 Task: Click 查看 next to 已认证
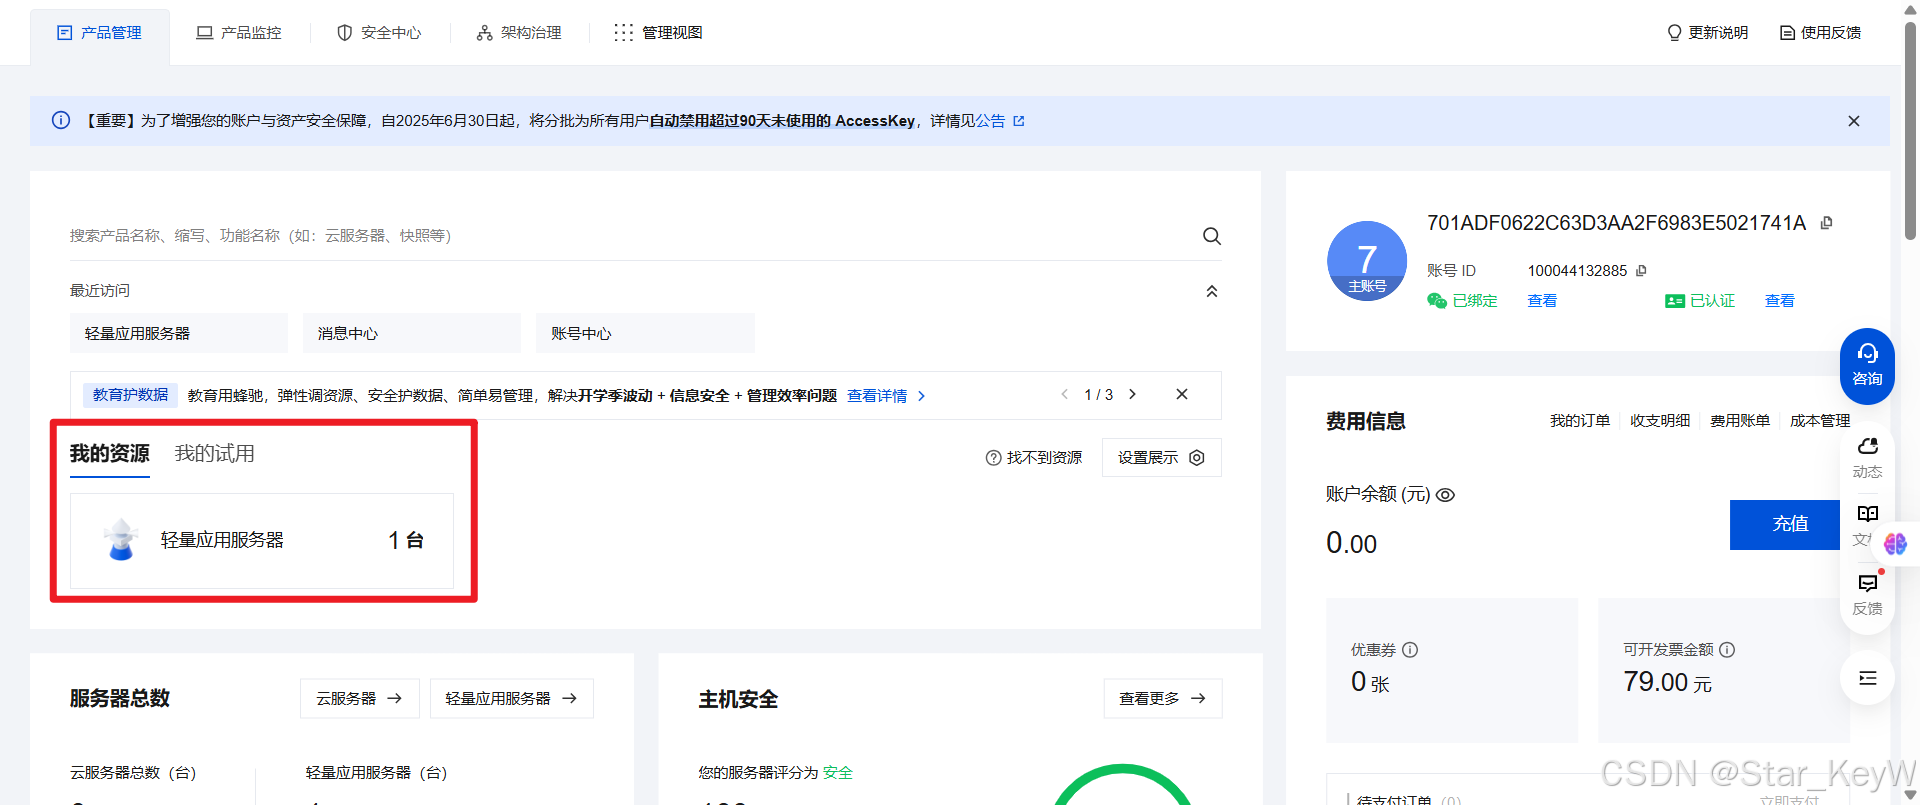coord(1780,301)
